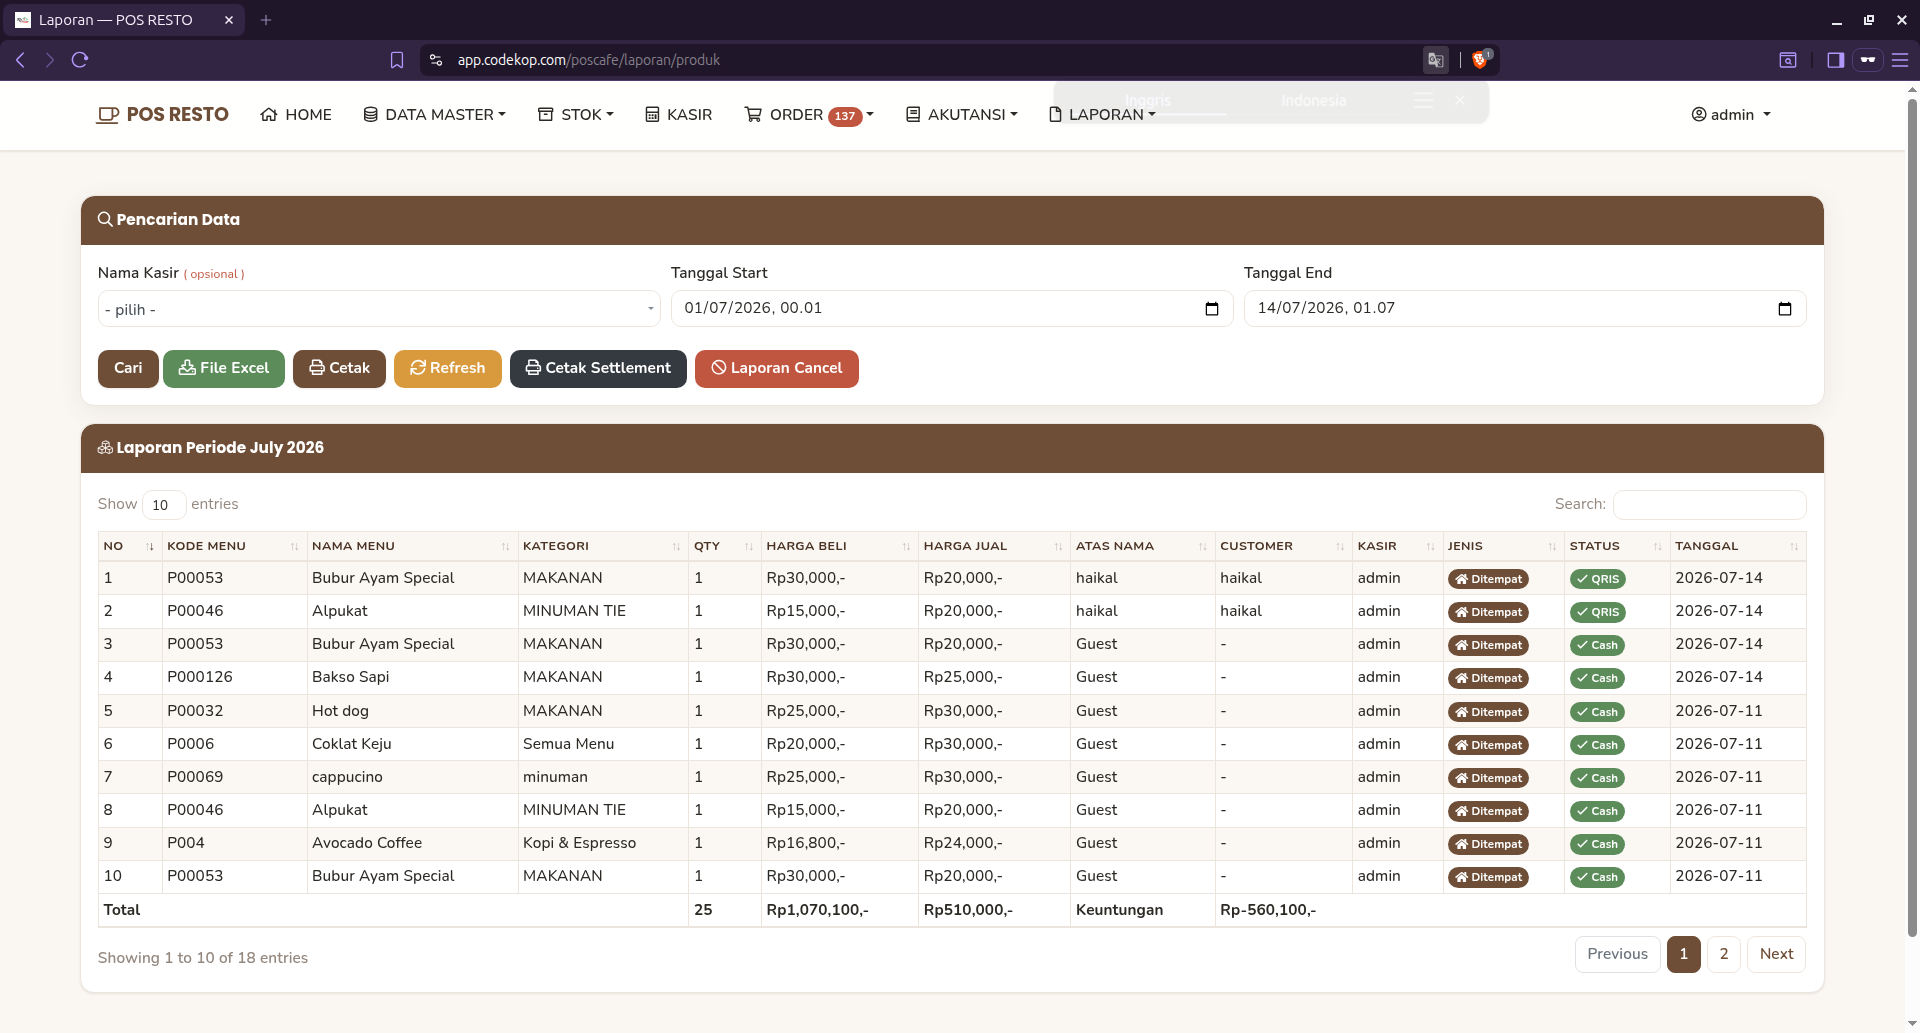Image resolution: width=1920 pixels, height=1033 pixels.
Task: Click the Cetak print button
Action: point(339,368)
